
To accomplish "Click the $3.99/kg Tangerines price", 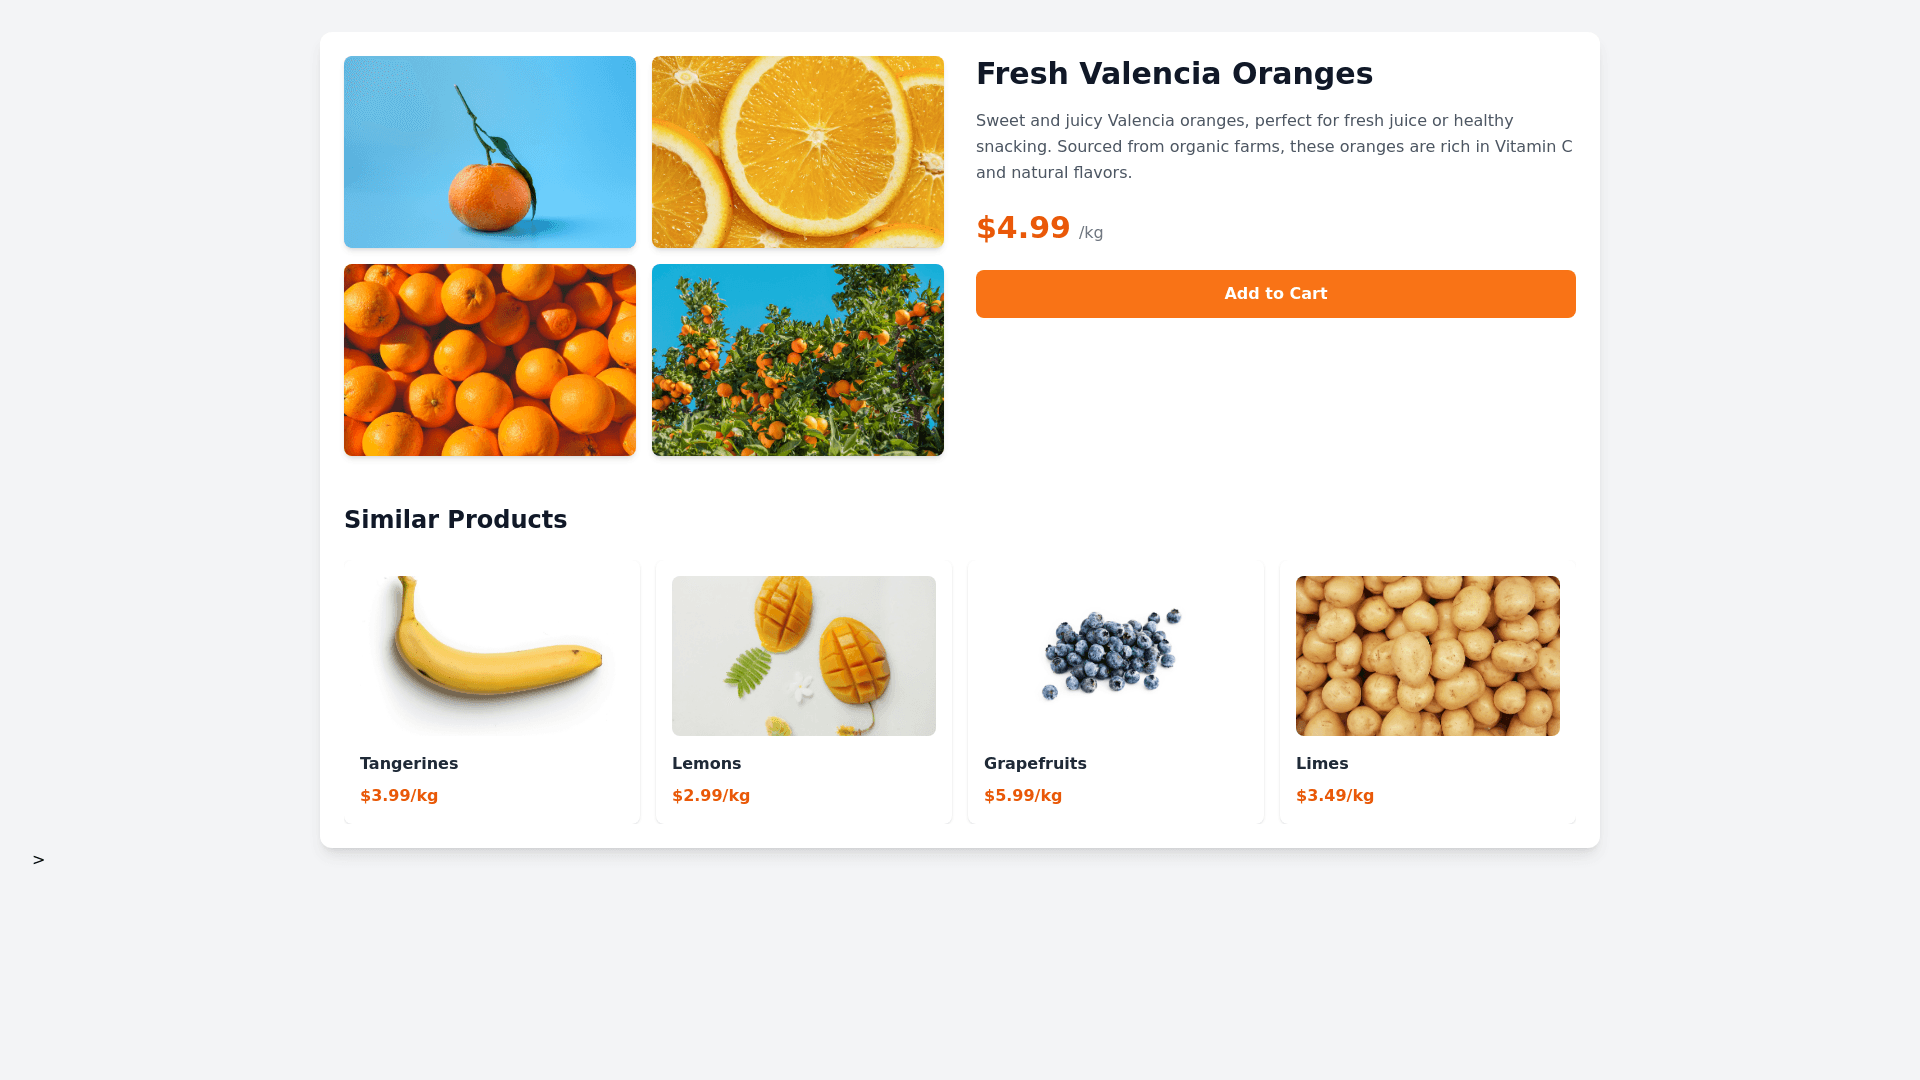I will tap(399, 796).
